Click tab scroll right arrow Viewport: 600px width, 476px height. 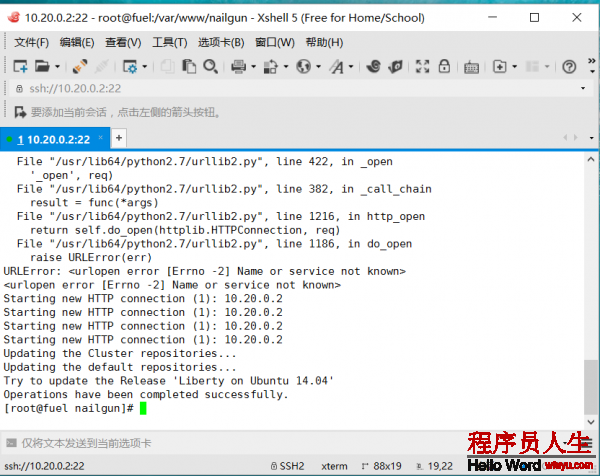tap(576, 137)
